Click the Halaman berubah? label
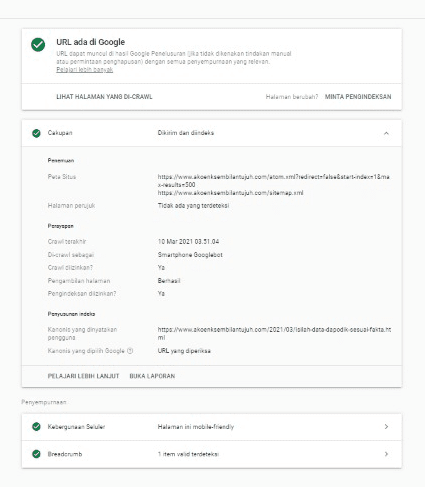 pyautogui.click(x=292, y=97)
